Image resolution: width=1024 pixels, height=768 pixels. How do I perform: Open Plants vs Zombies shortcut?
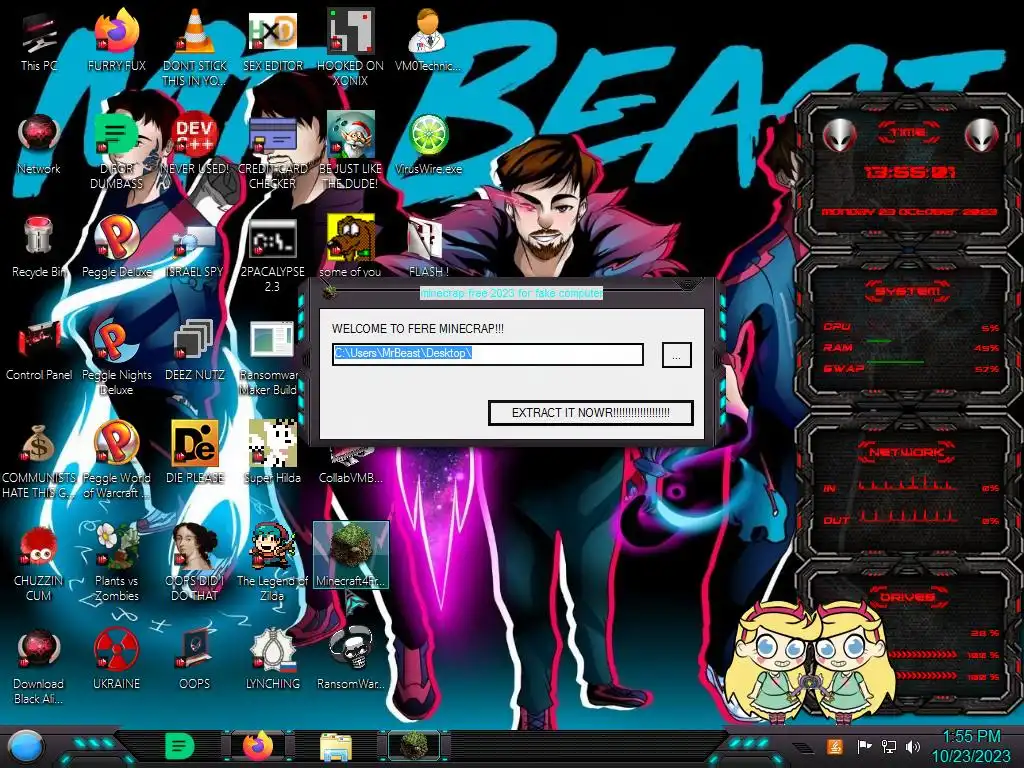(116, 563)
